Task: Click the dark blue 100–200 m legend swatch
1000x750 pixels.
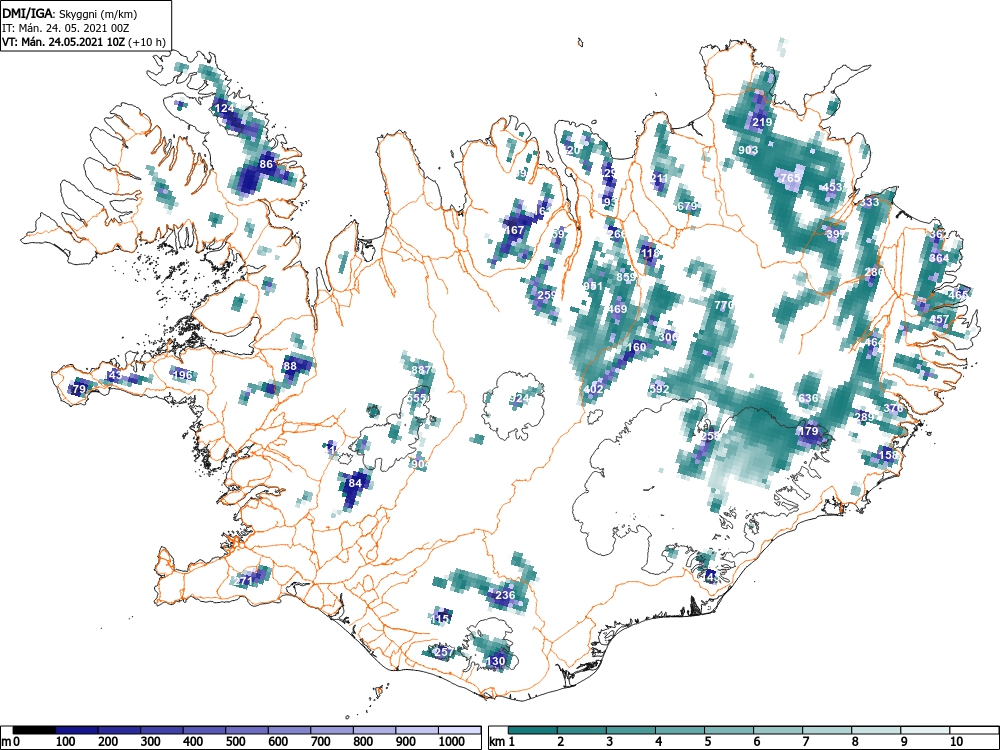Action: (x=77, y=730)
